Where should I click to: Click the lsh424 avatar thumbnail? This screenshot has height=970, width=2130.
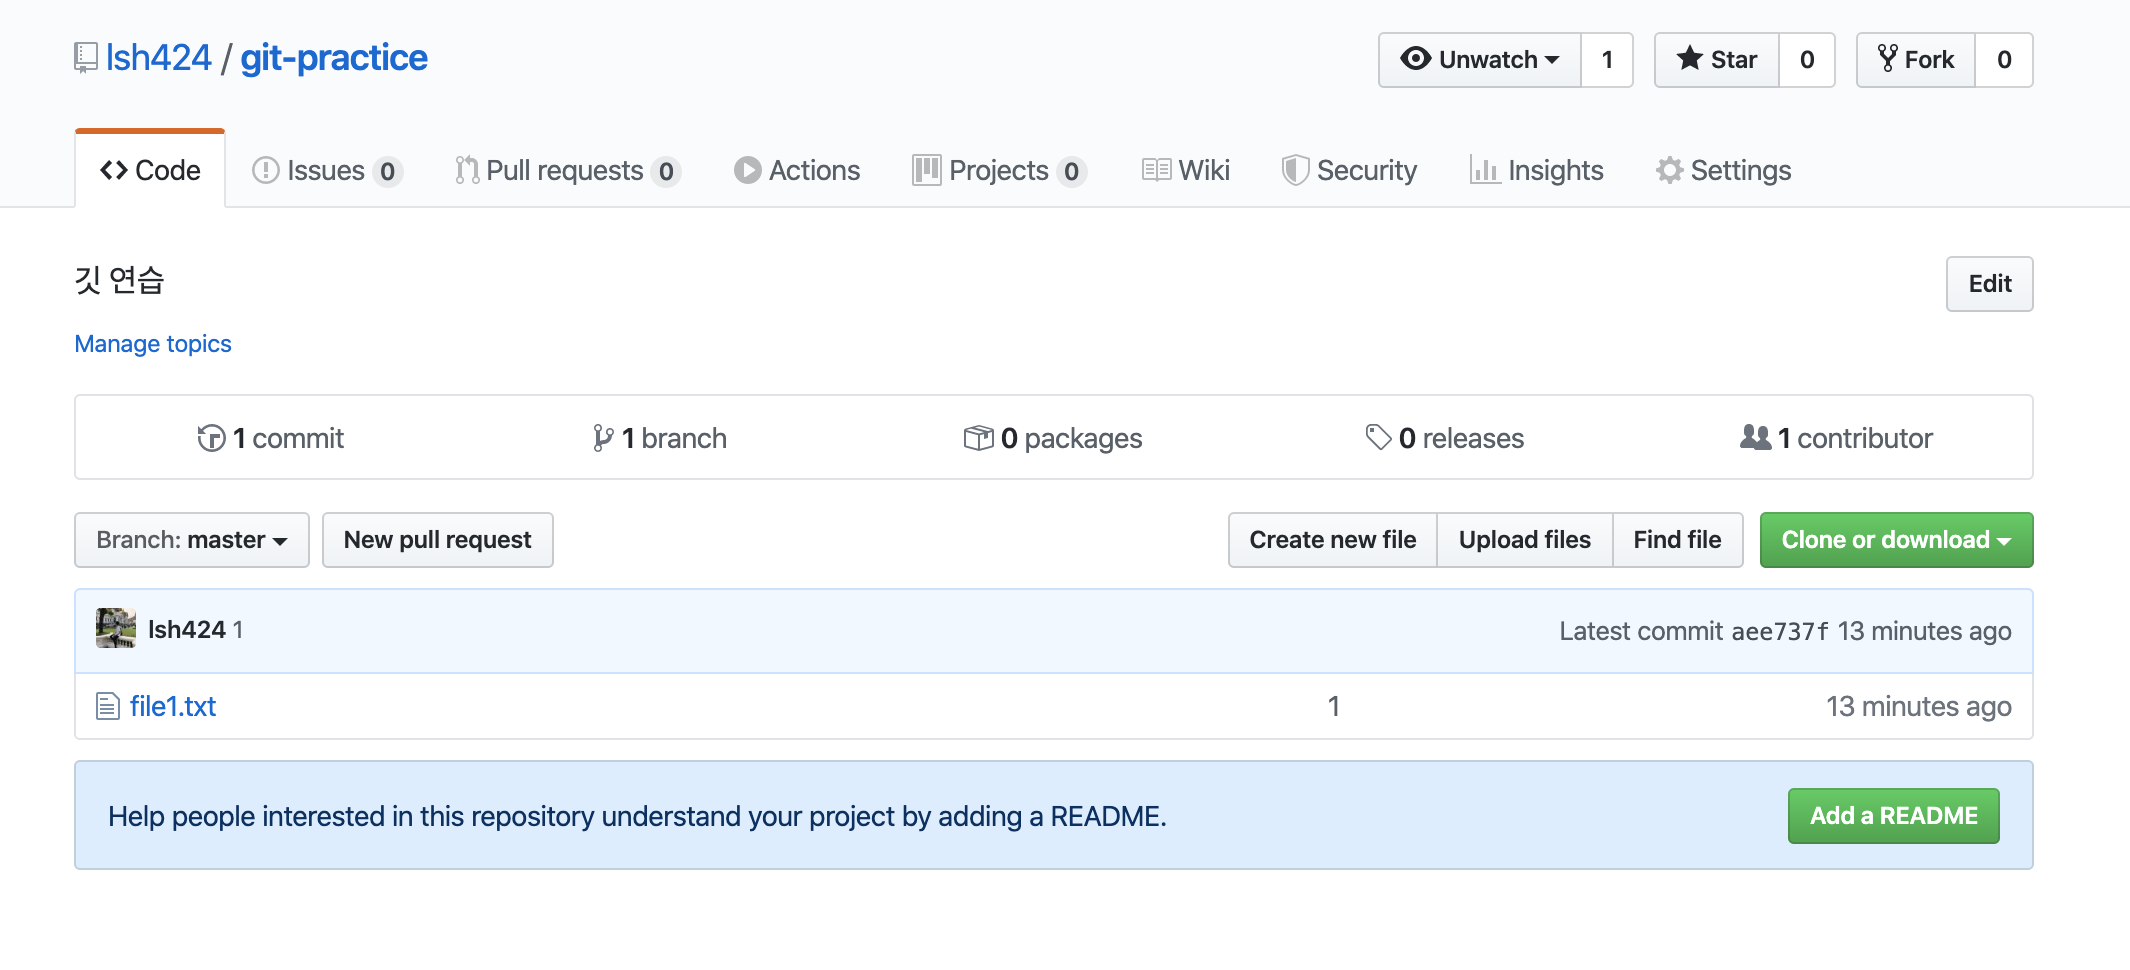click(116, 628)
